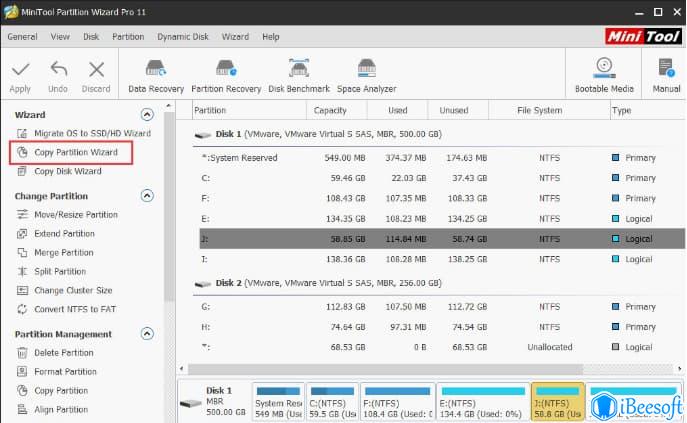687x423 pixels.
Task: Click the Primary color square of C: row
Action: [x=616, y=178]
